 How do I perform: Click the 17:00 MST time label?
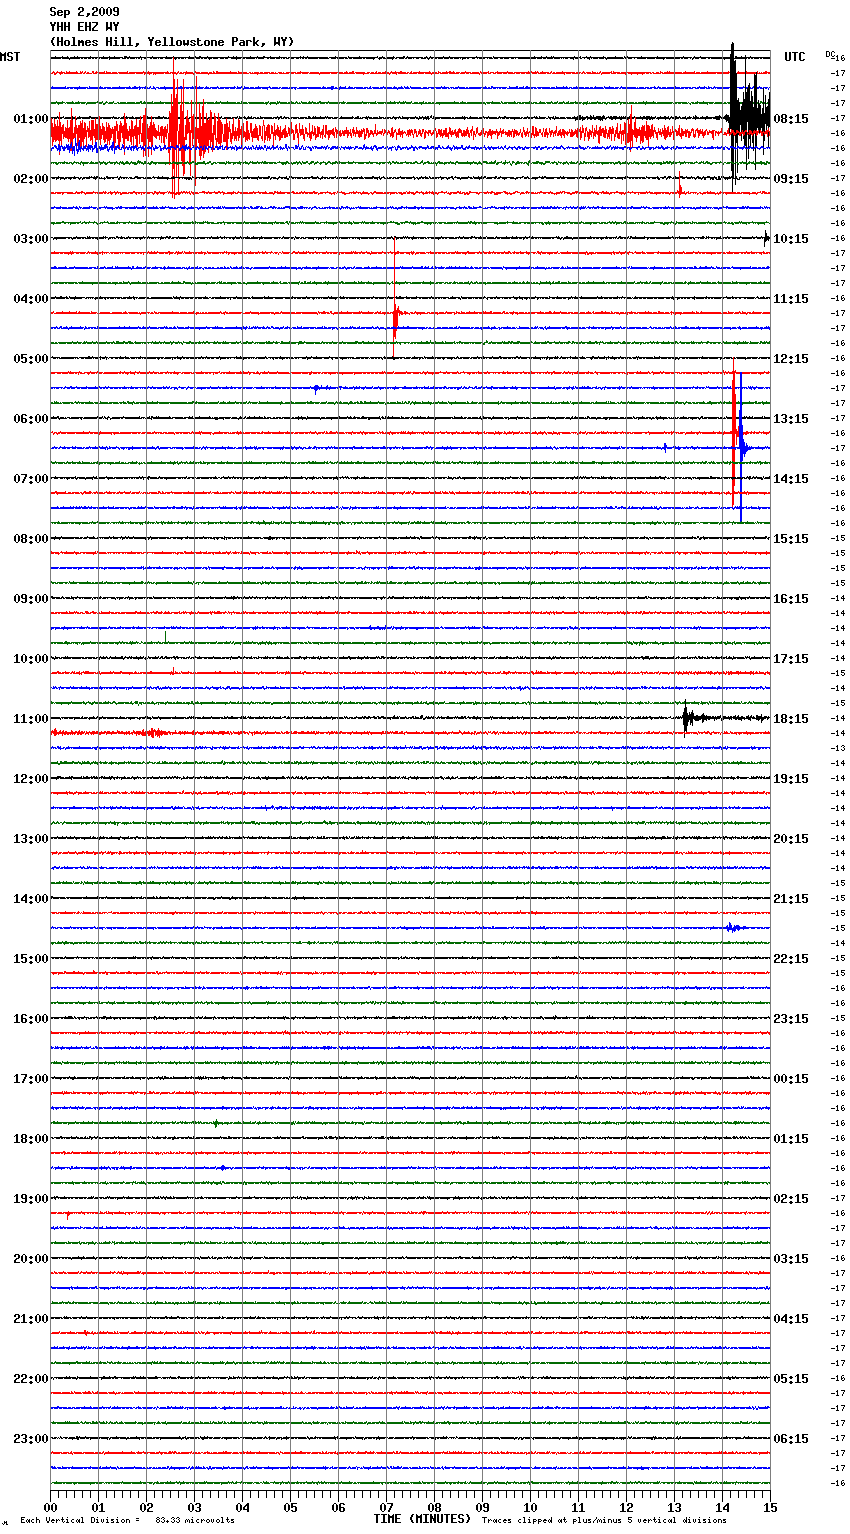click(31, 1079)
